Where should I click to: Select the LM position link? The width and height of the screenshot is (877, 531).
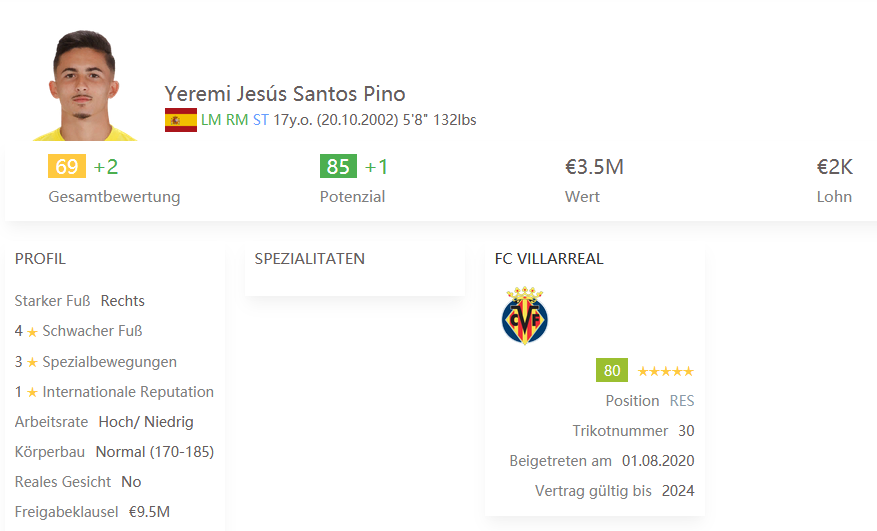211,120
